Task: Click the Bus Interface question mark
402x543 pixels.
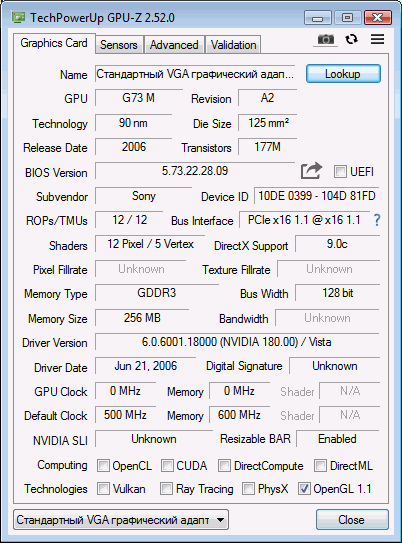Action: pyautogui.click(x=377, y=220)
